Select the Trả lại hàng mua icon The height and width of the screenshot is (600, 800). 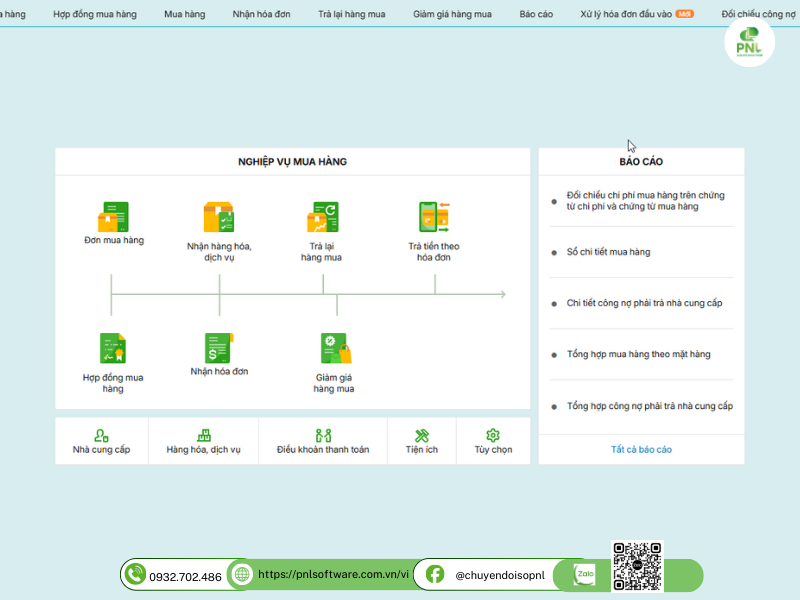click(x=322, y=217)
